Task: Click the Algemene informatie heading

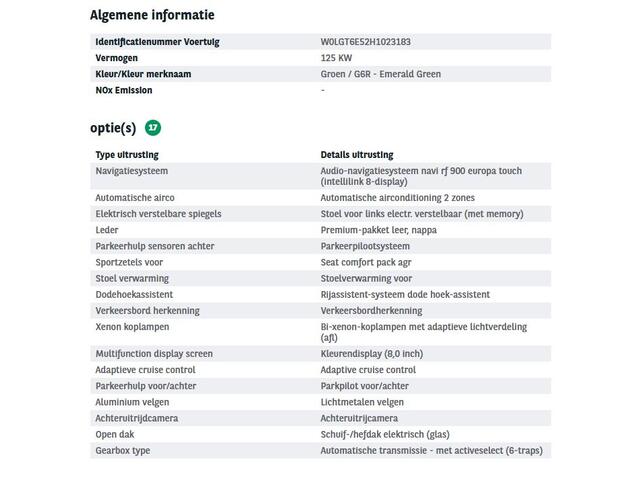Action: click(x=152, y=15)
